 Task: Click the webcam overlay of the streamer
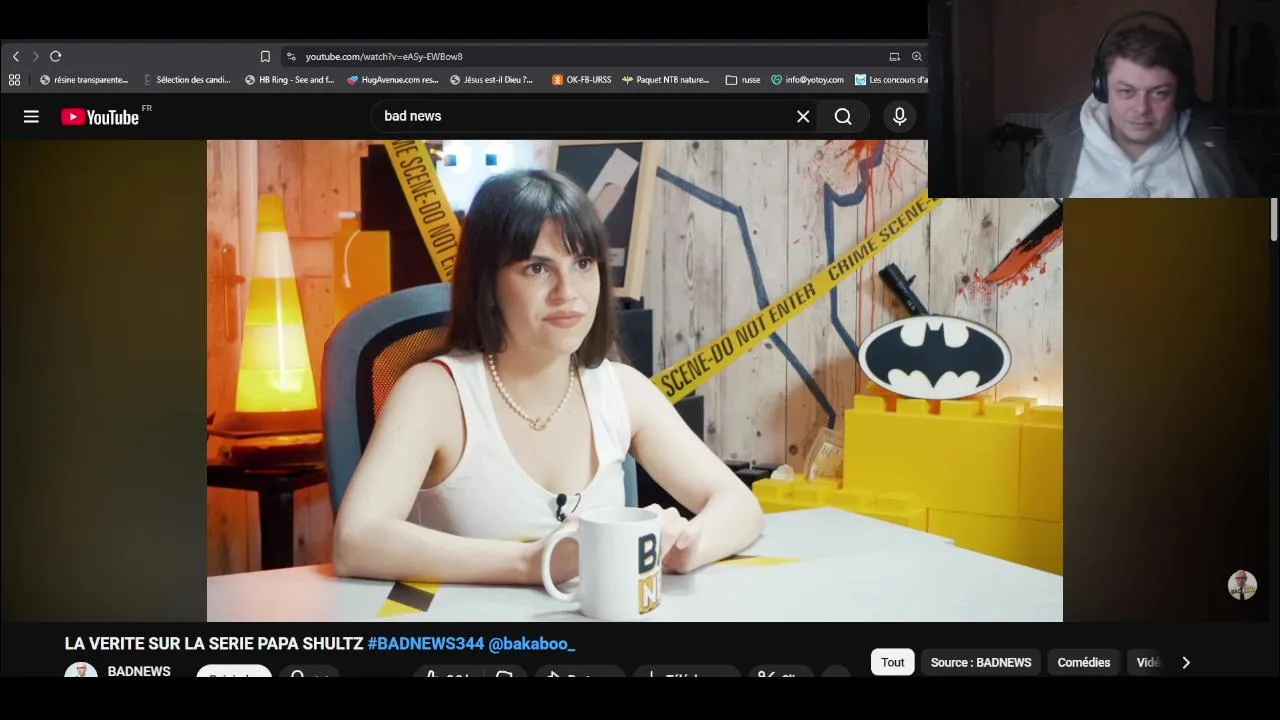coord(1104,99)
